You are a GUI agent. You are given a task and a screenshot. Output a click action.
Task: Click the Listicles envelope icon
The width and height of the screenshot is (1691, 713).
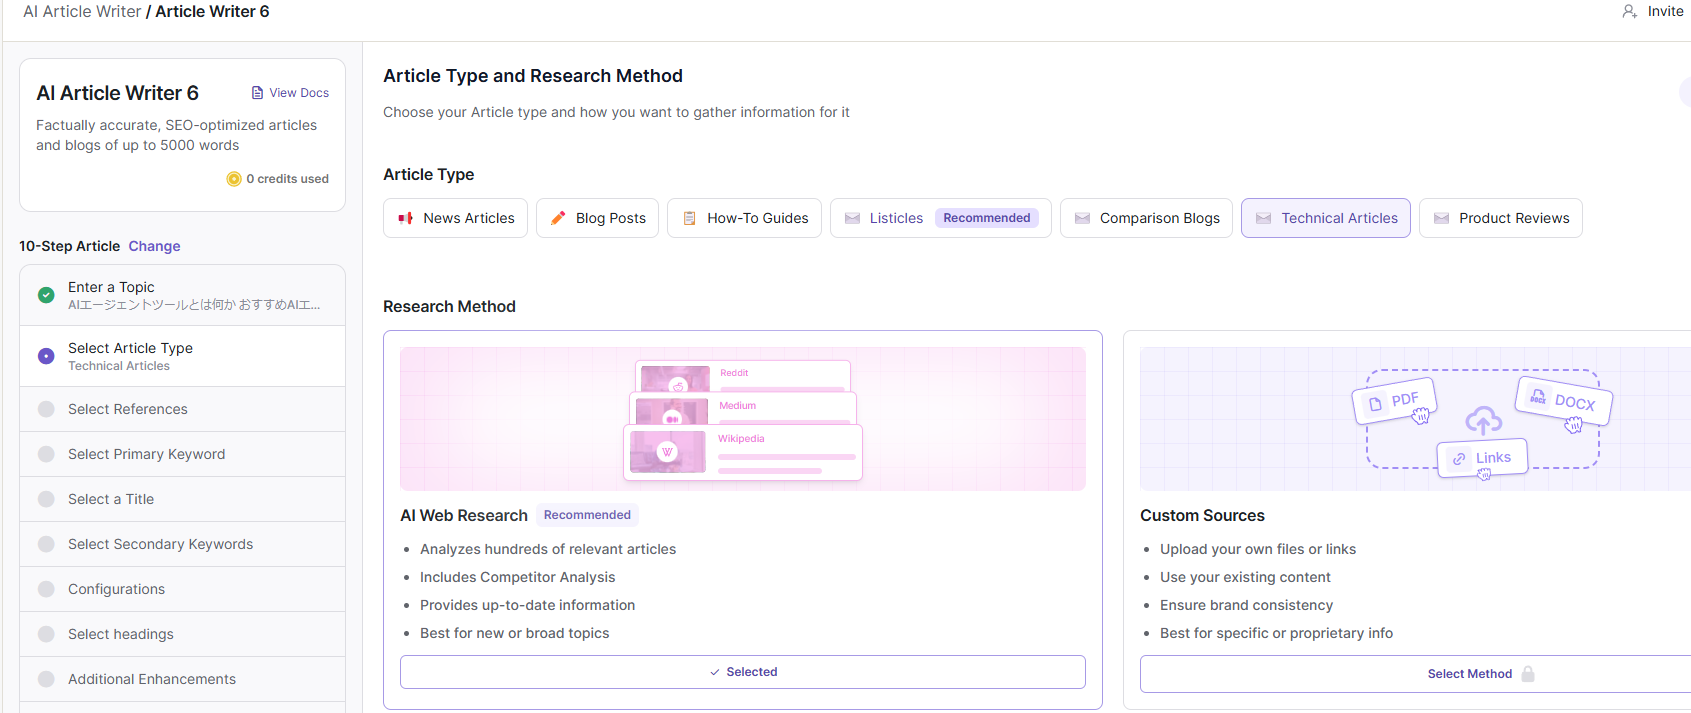point(852,218)
